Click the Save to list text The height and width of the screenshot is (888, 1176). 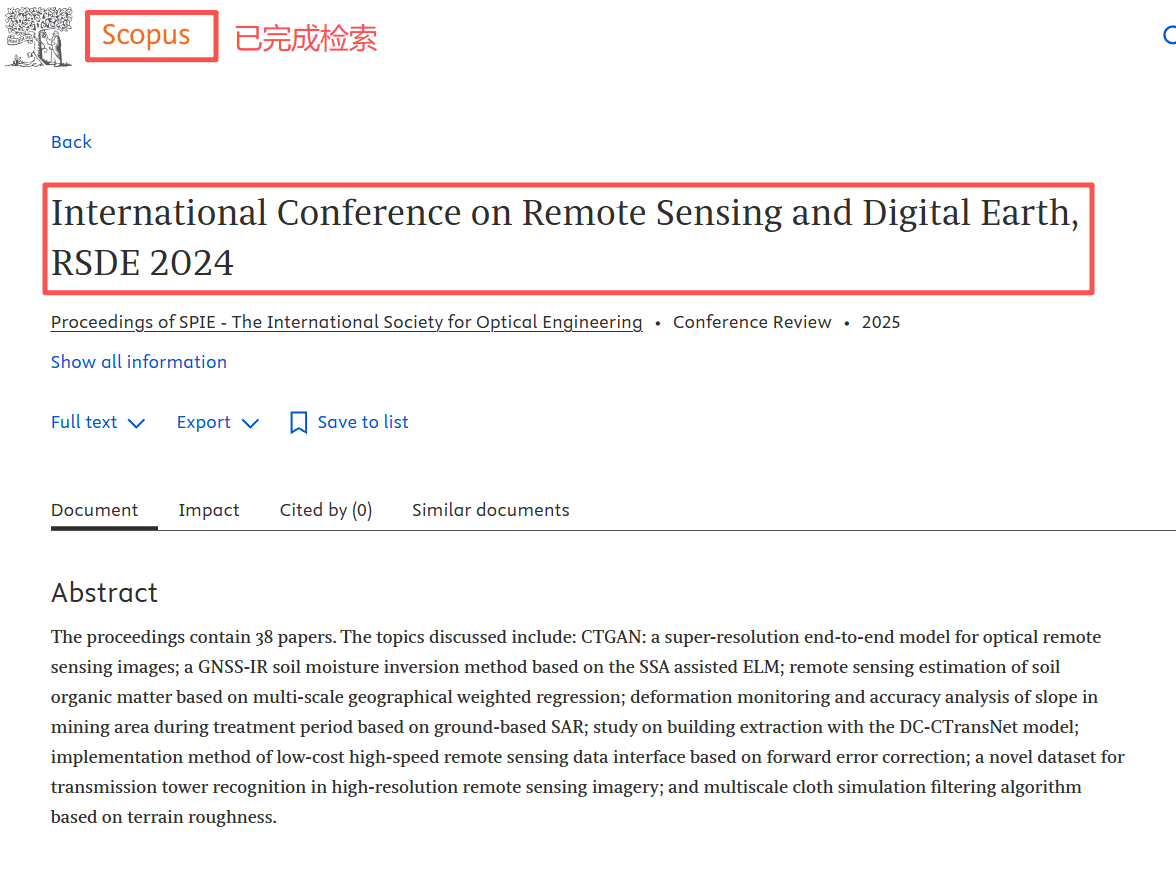tap(363, 422)
